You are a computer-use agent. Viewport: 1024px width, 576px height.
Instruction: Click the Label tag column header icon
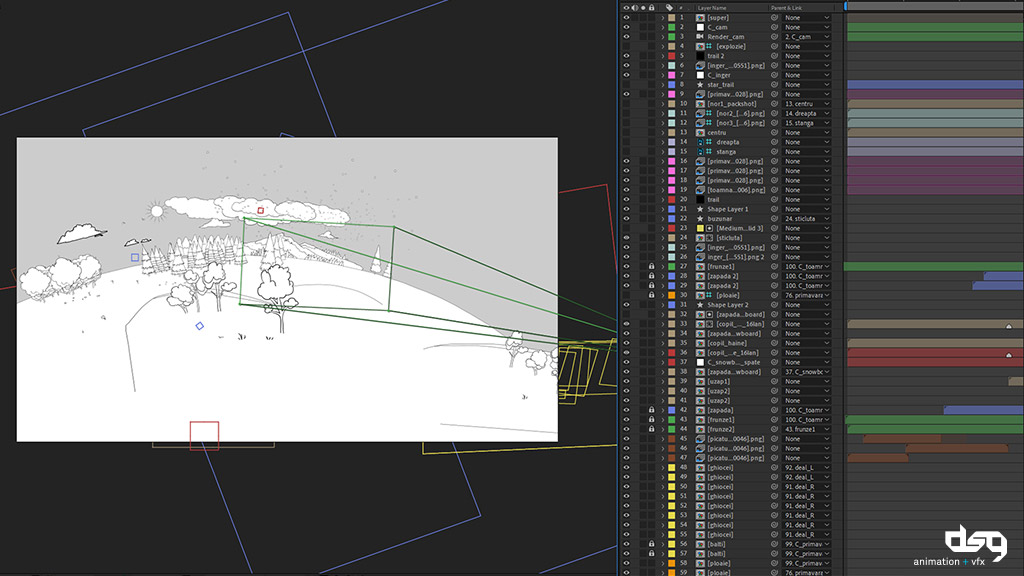(x=669, y=8)
